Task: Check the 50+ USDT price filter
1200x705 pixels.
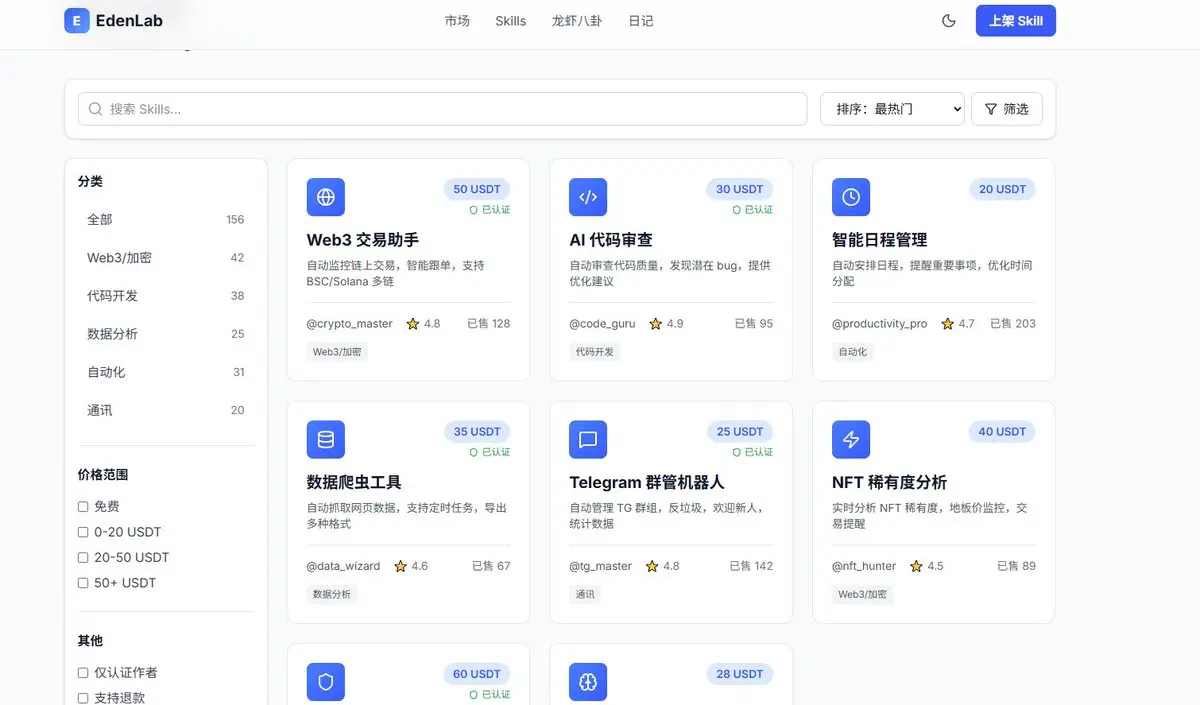Action: click(x=83, y=583)
